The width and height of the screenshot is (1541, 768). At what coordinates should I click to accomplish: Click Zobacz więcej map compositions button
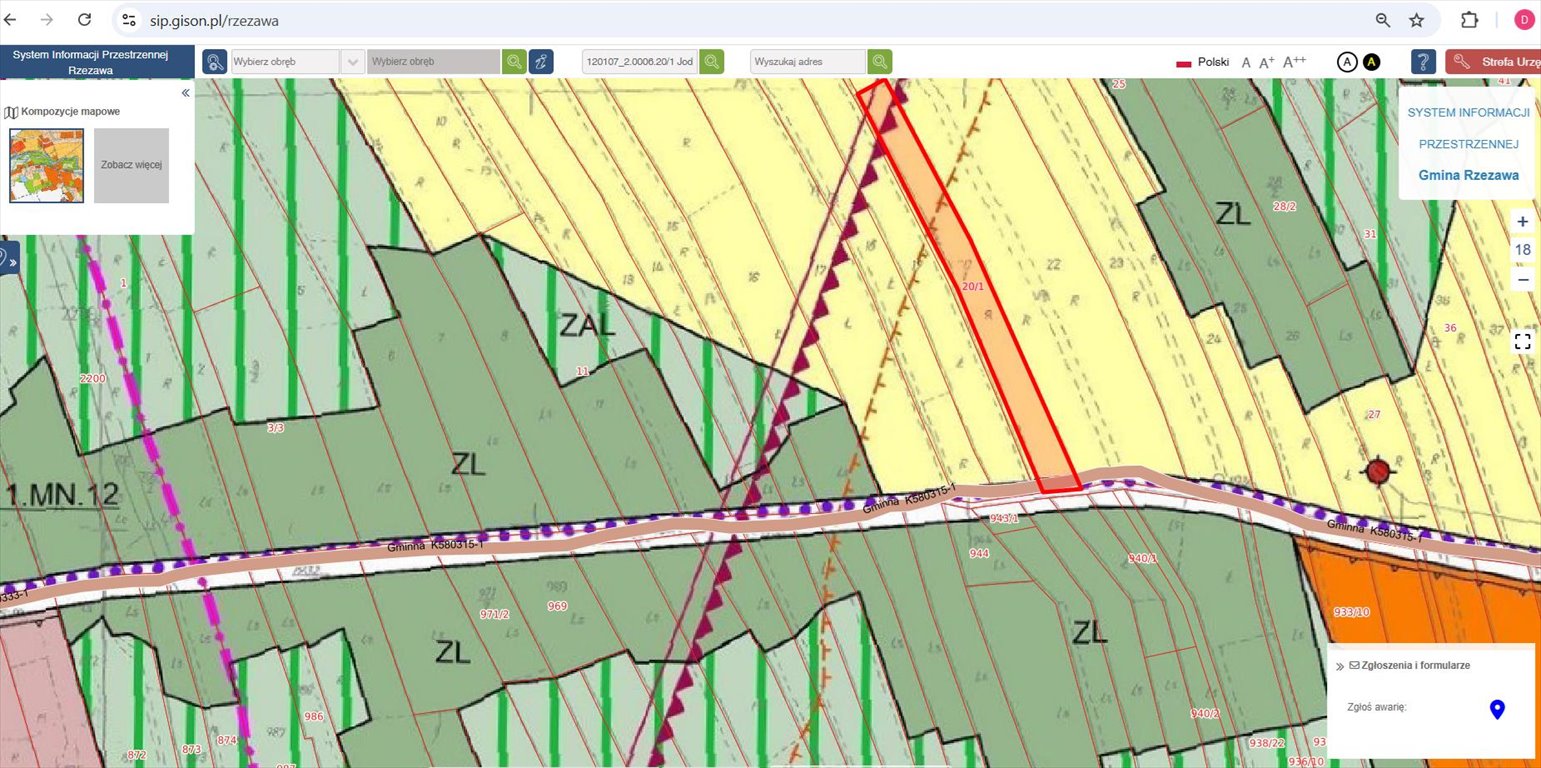[131, 165]
